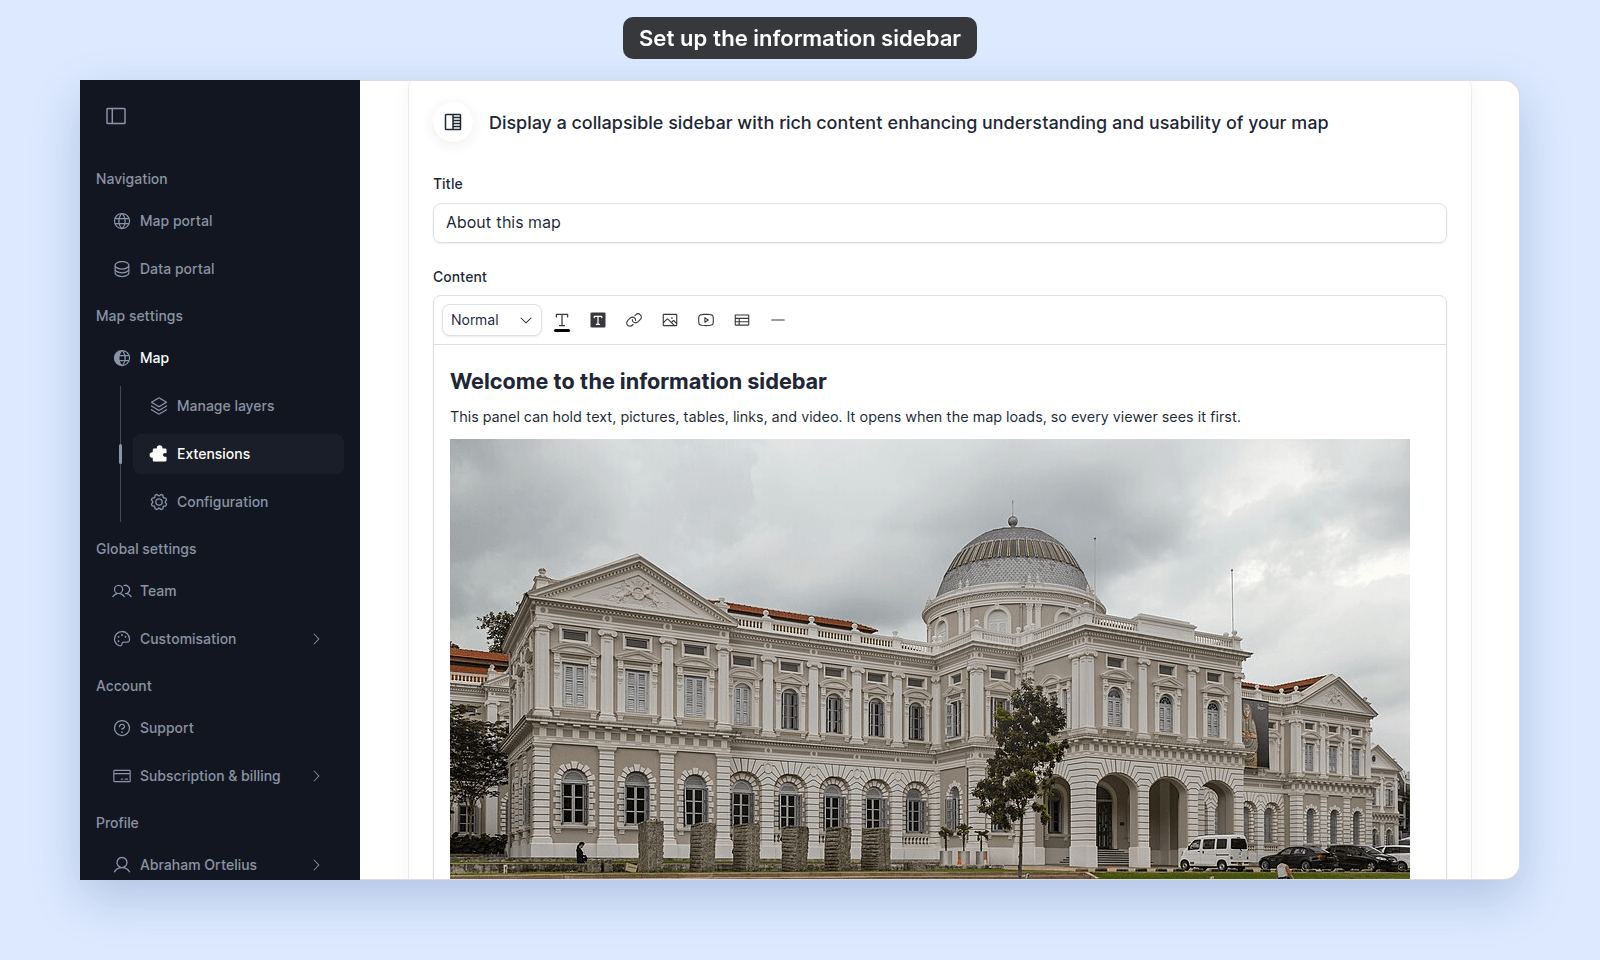1600x960 pixels.
Task: Click the 'Content' field label
Action: pos(460,277)
